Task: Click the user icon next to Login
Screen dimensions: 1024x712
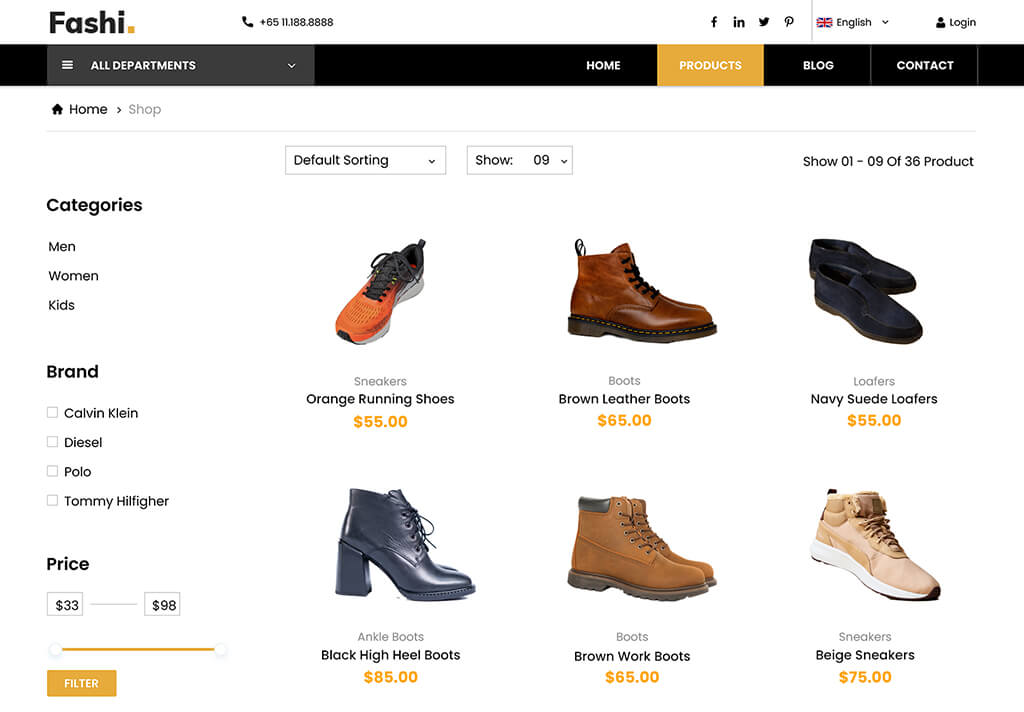Action: pos(940,22)
